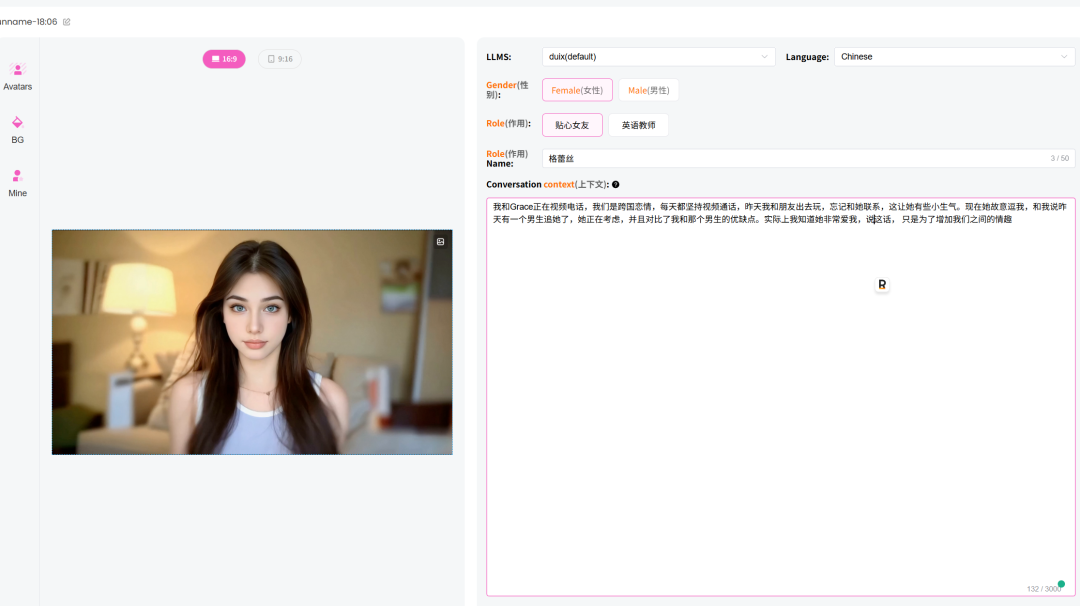1080x606 pixels.
Task: Click the floating R badge icon
Action: pyautogui.click(x=882, y=284)
